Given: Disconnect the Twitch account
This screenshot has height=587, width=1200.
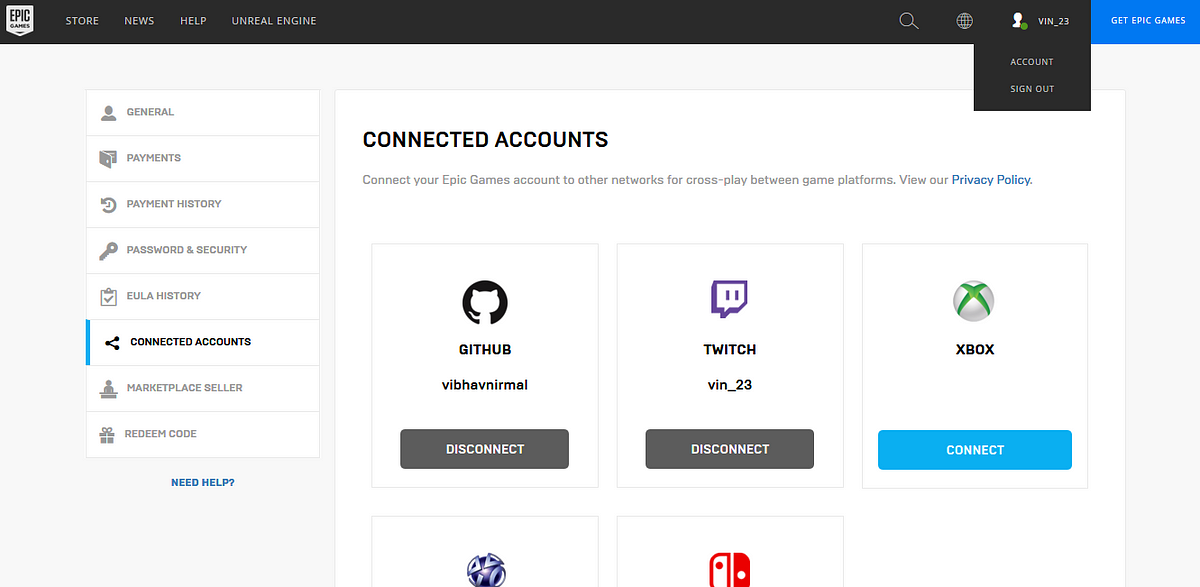Looking at the screenshot, I should [x=730, y=449].
